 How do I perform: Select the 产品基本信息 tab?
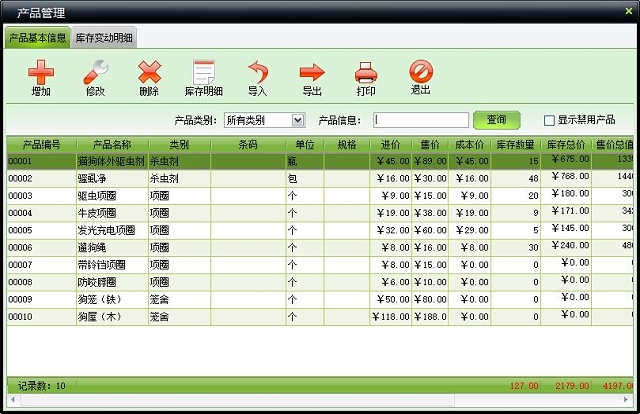pos(37,38)
